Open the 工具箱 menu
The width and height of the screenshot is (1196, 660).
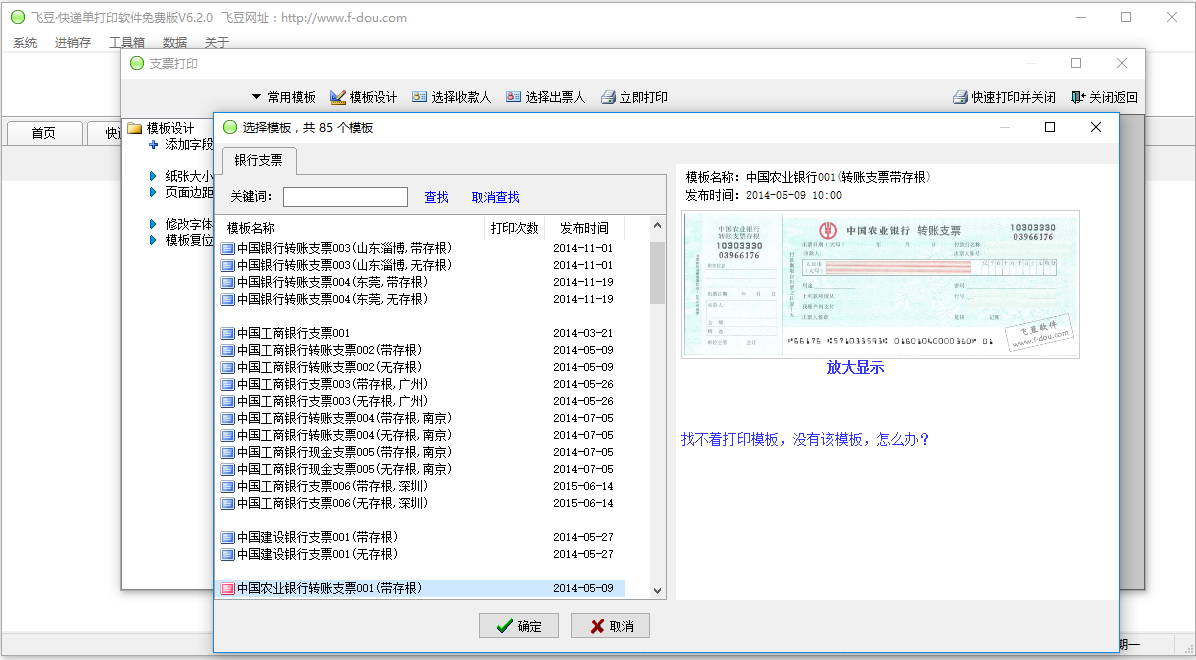click(127, 43)
